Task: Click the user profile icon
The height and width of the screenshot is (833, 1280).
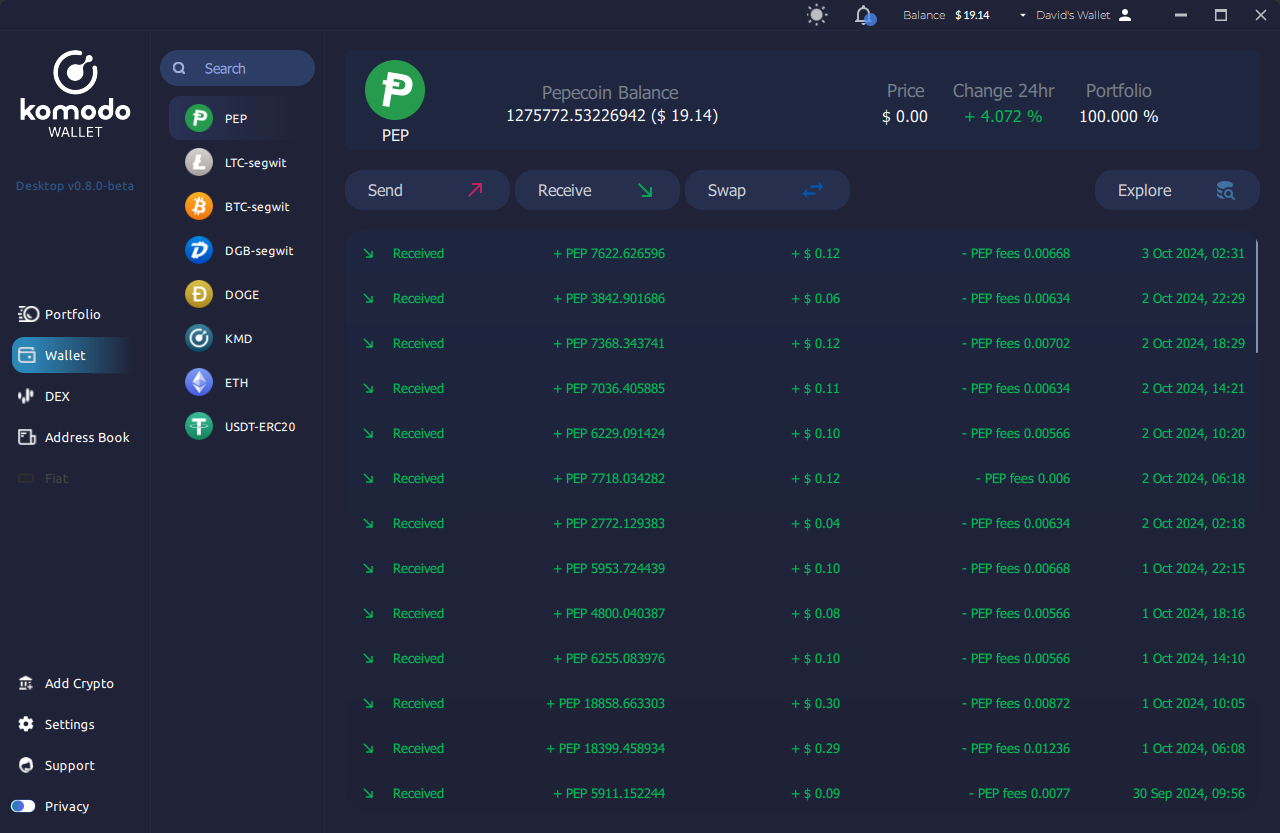Action: pos(1125,15)
